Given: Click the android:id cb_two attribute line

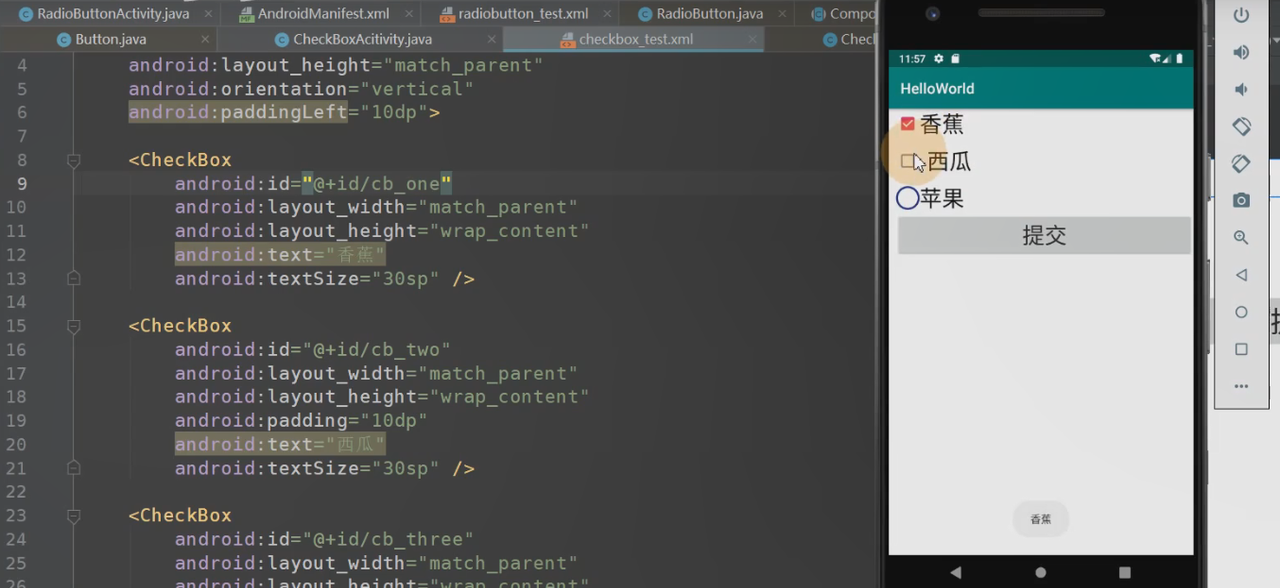Looking at the screenshot, I should [313, 350].
